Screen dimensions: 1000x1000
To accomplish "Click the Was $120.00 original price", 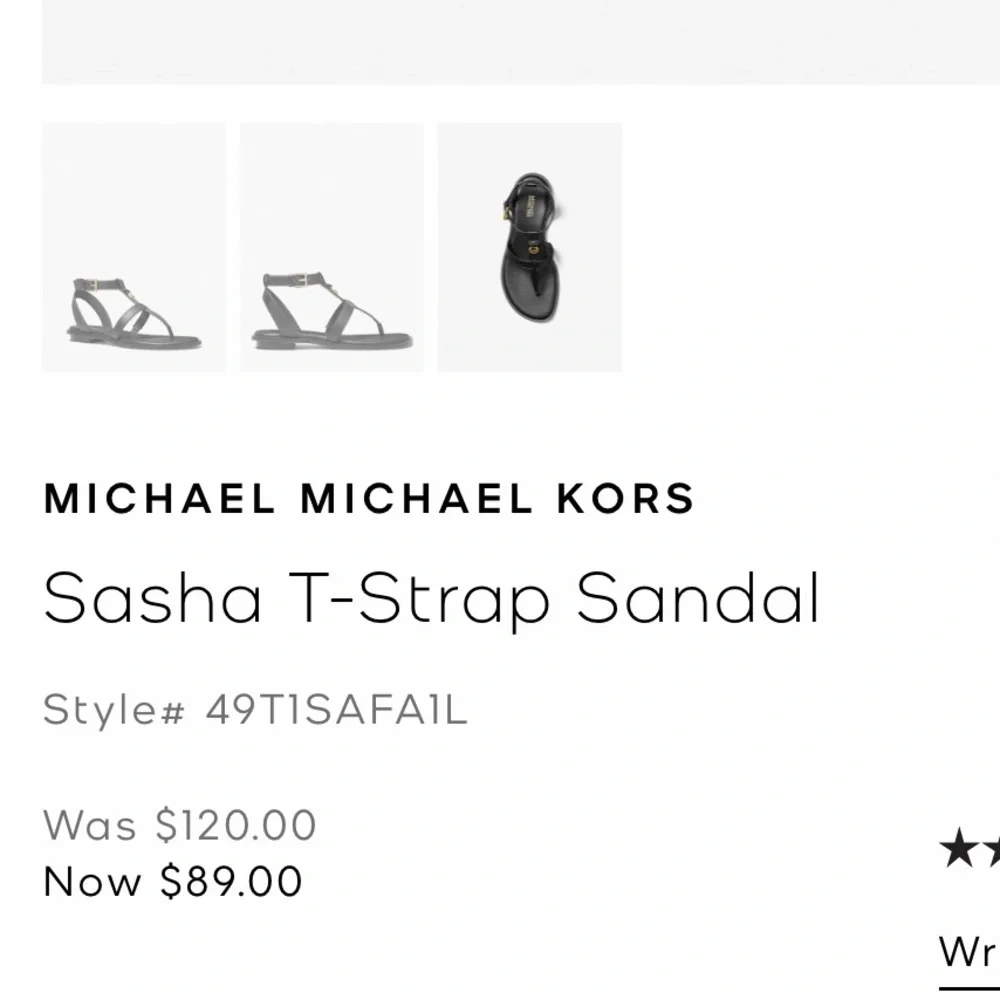I will [x=178, y=824].
